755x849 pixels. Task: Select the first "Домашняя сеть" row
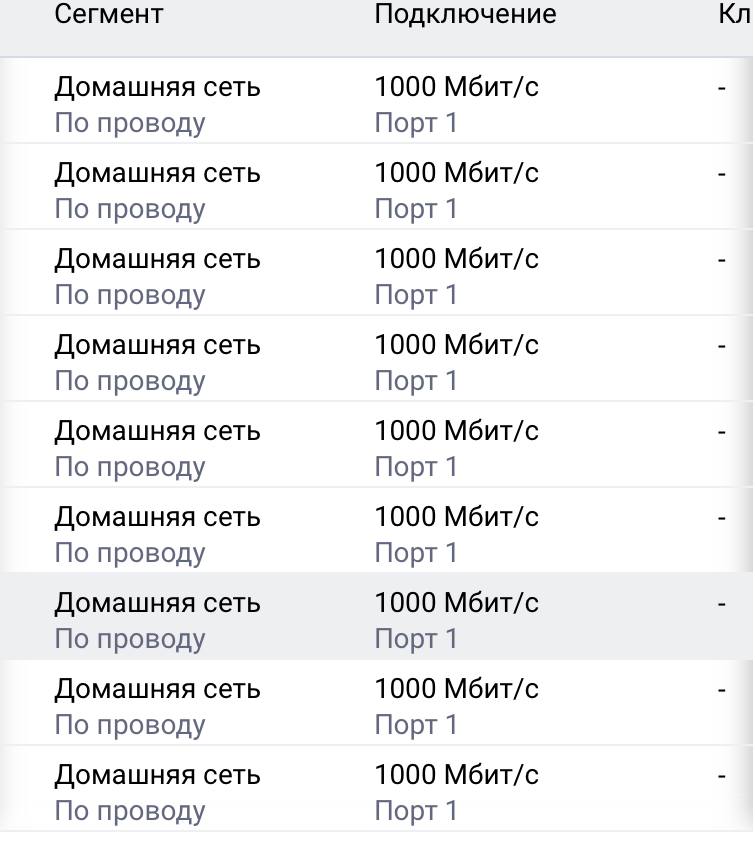coord(157,87)
